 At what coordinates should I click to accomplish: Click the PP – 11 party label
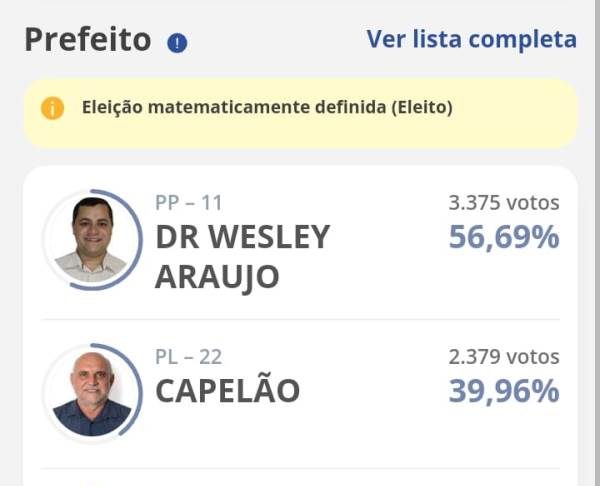point(189,203)
